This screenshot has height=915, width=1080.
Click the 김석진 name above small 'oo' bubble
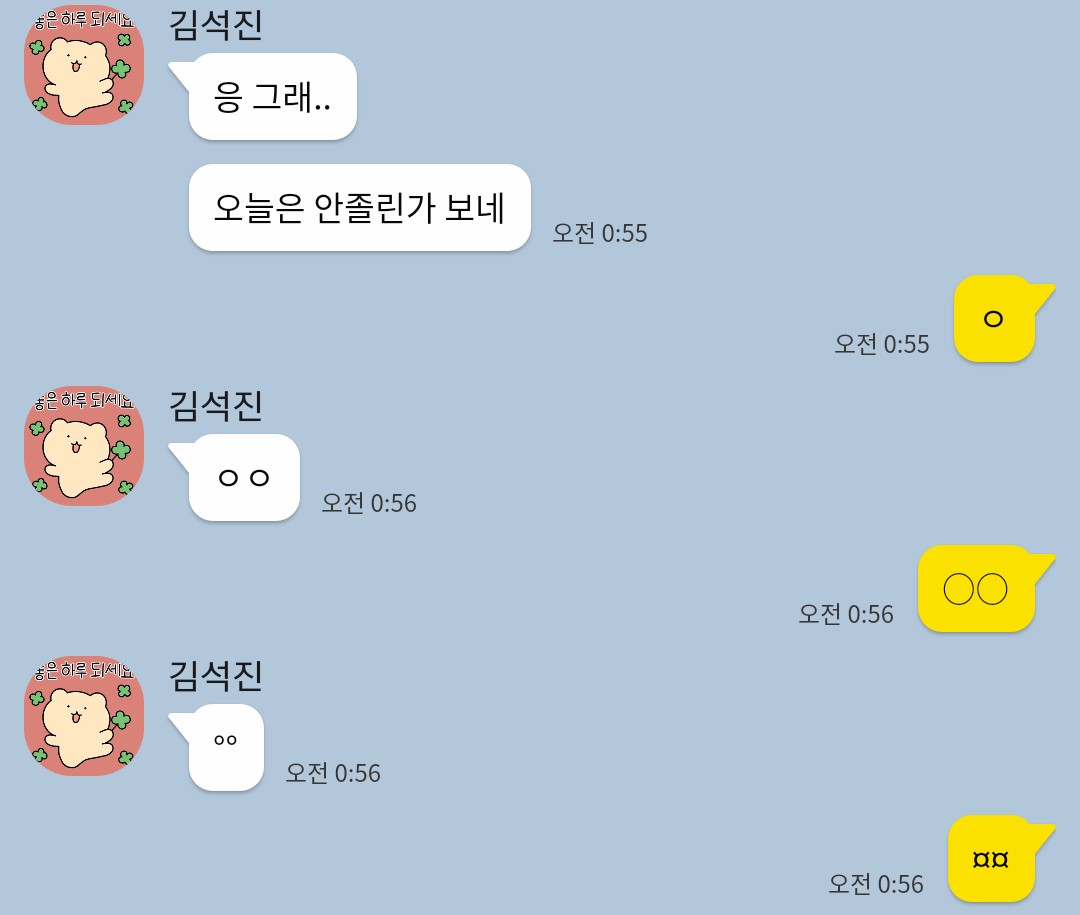pyautogui.click(x=216, y=676)
